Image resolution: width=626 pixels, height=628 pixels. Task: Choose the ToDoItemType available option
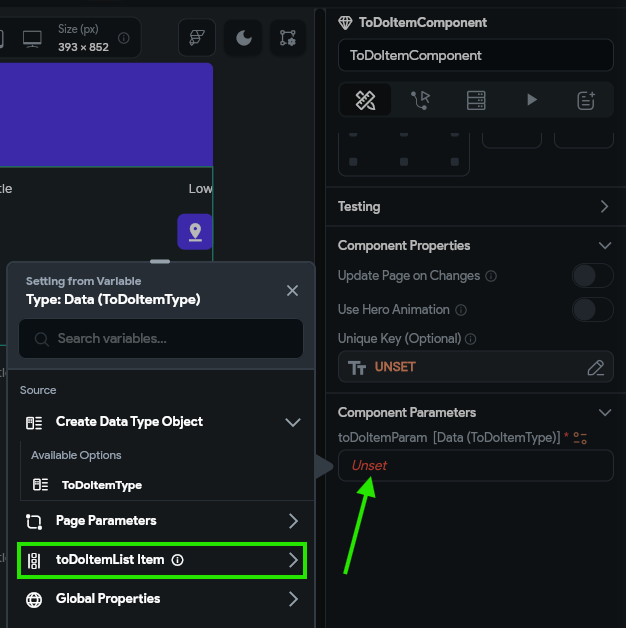click(x=102, y=485)
